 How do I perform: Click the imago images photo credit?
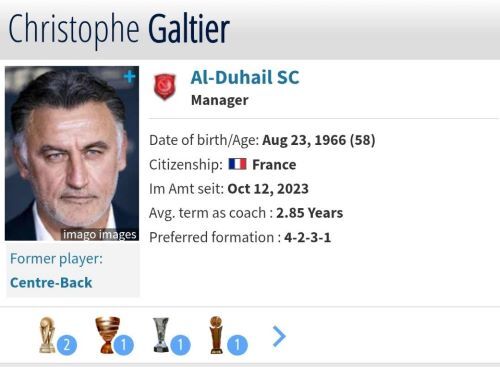pyautogui.click(x=100, y=235)
